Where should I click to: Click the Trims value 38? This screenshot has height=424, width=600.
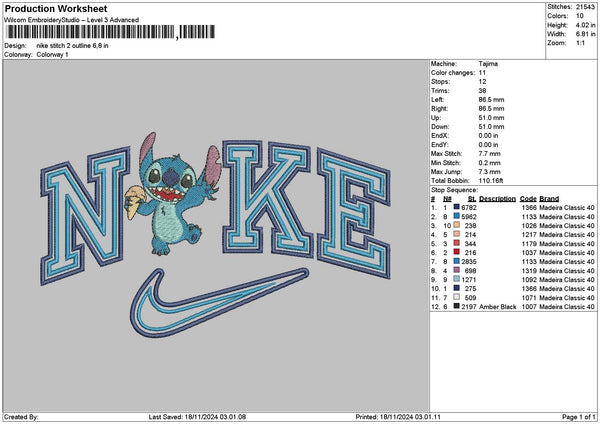point(482,91)
